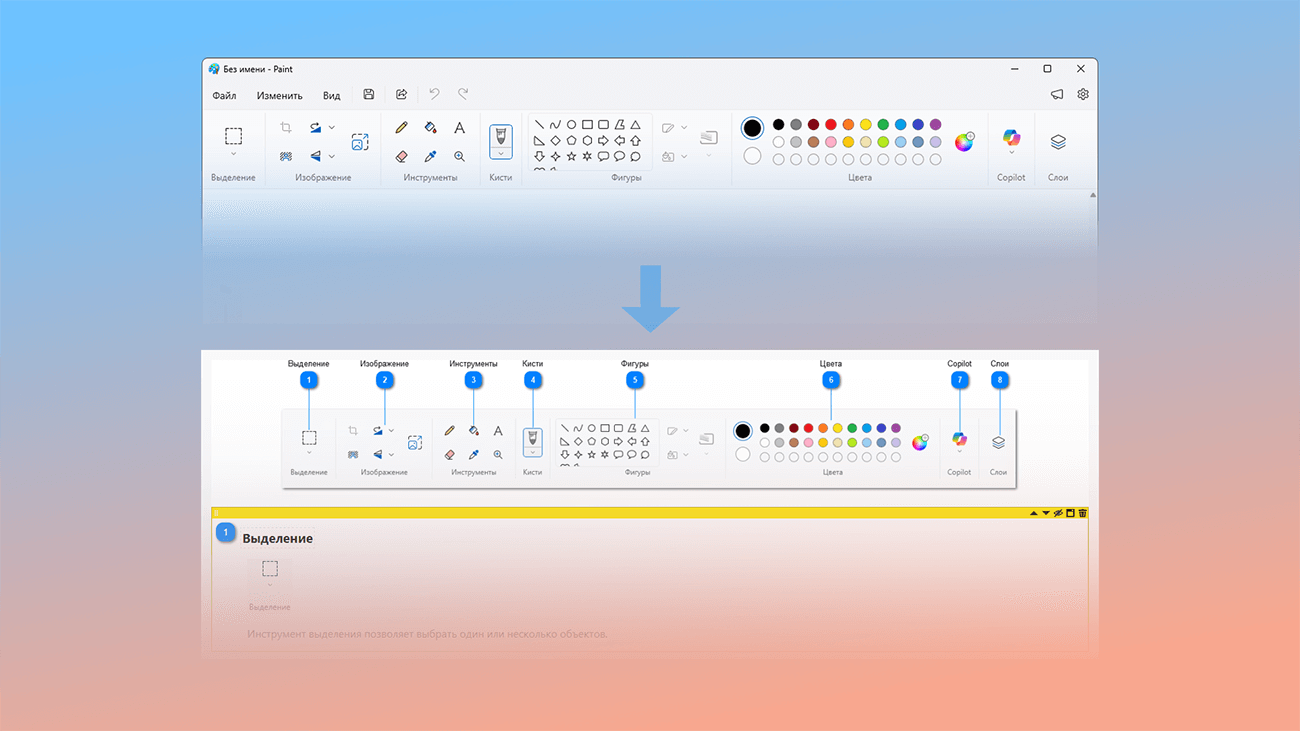Pick the Fill bucket tool in Paint window
Viewport: 1300px width, 731px height.
[430, 128]
